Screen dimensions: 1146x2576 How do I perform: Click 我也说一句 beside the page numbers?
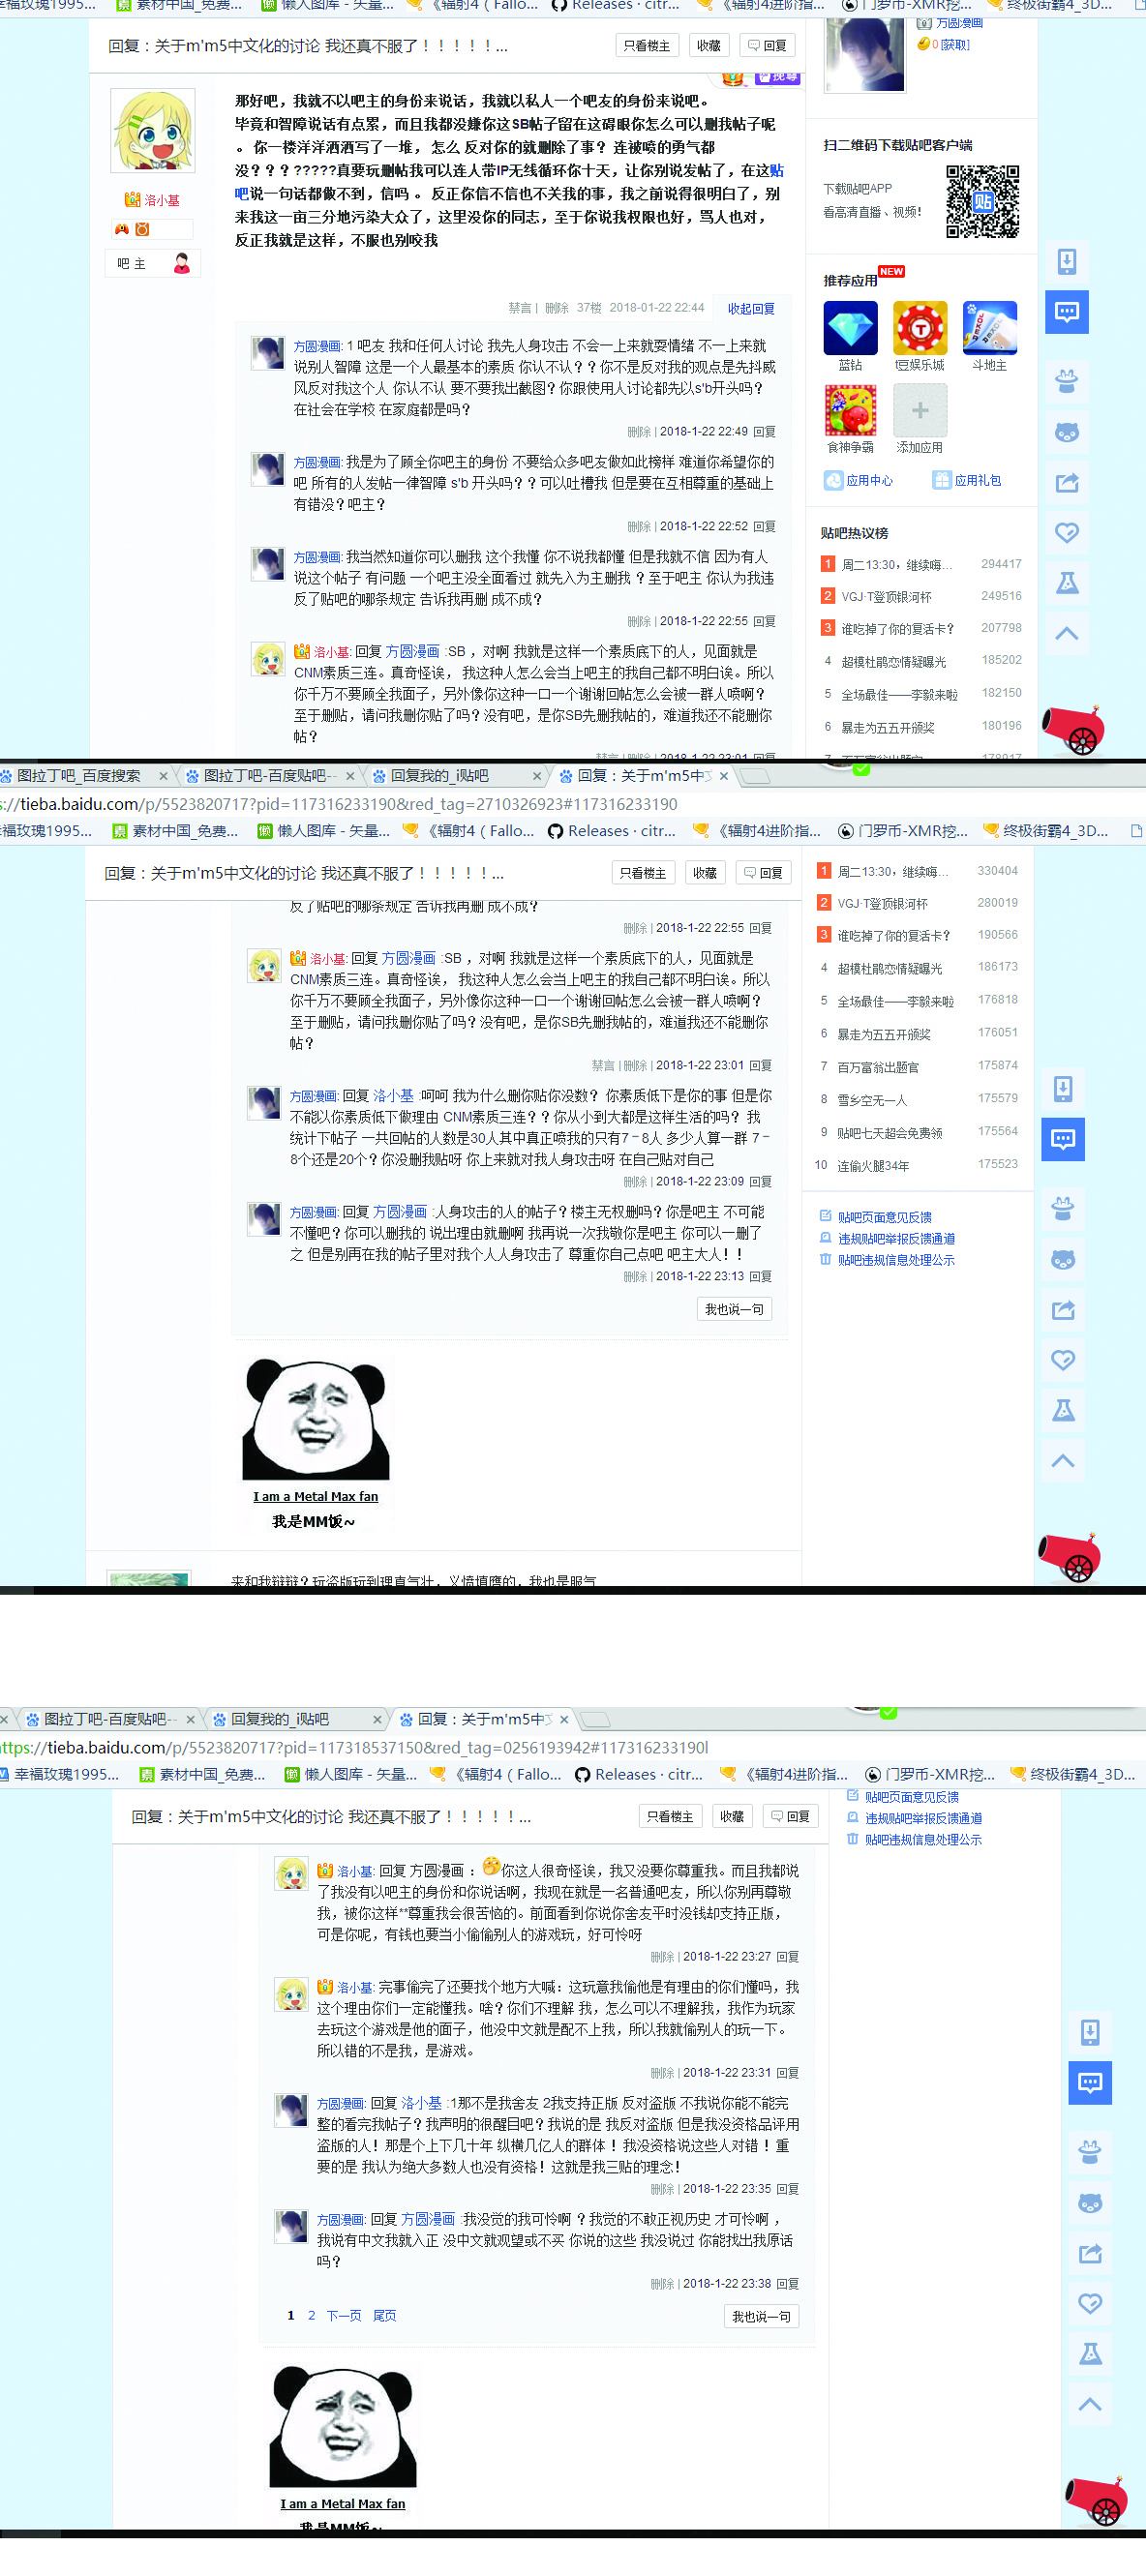[x=761, y=2316]
